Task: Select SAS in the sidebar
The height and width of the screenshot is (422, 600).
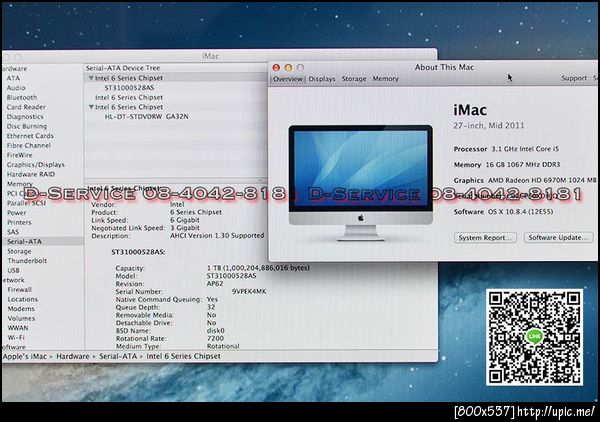Action: [x=13, y=232]
